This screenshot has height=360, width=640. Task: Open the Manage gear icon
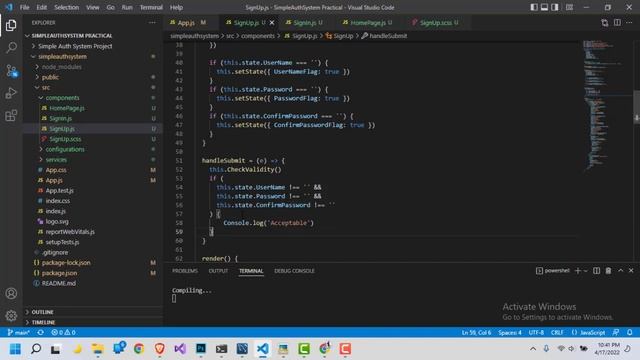(x=11, y=315)
